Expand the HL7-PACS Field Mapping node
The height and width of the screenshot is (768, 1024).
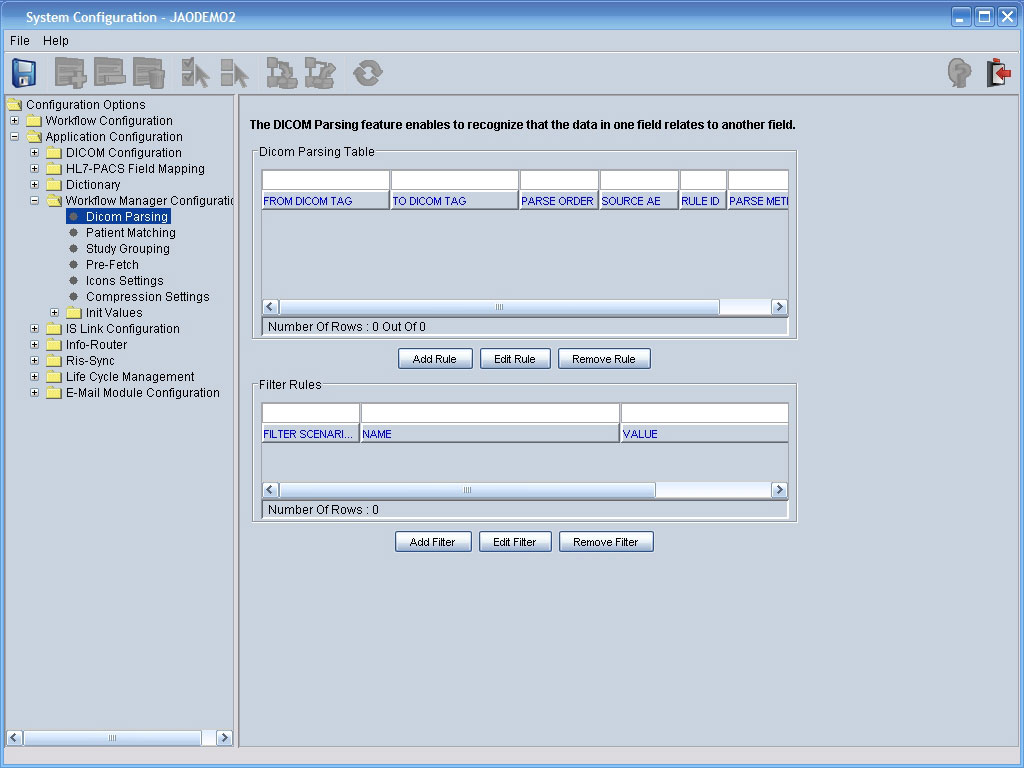click(x=35, y=168)
